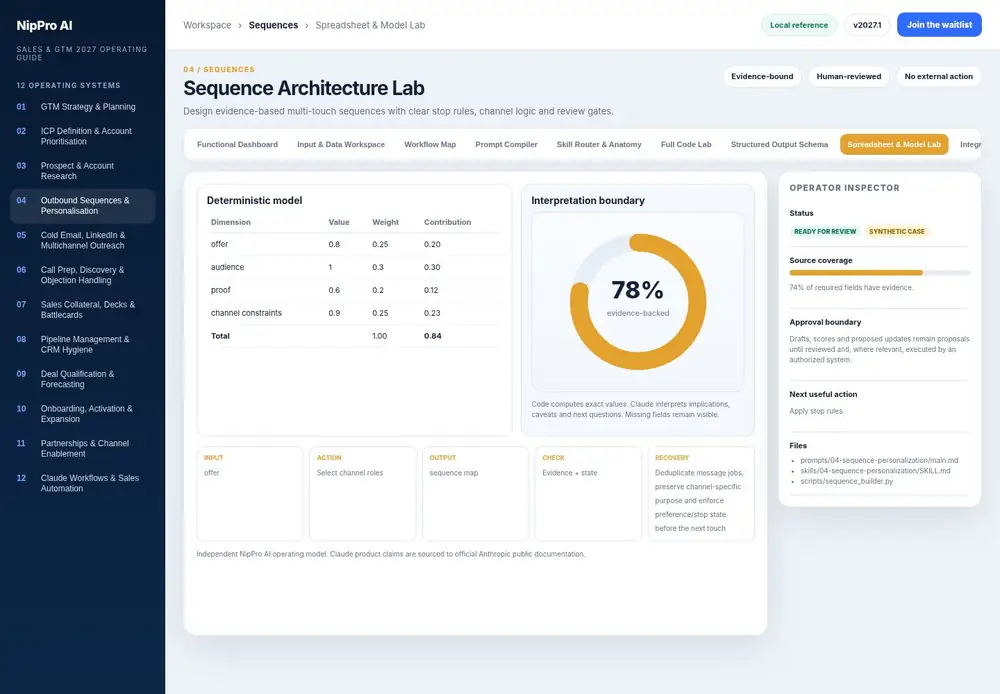Screen dimensions: 1000x694
Task: Select the Spreadsheet & Model Lab tab
Action: 893,145
